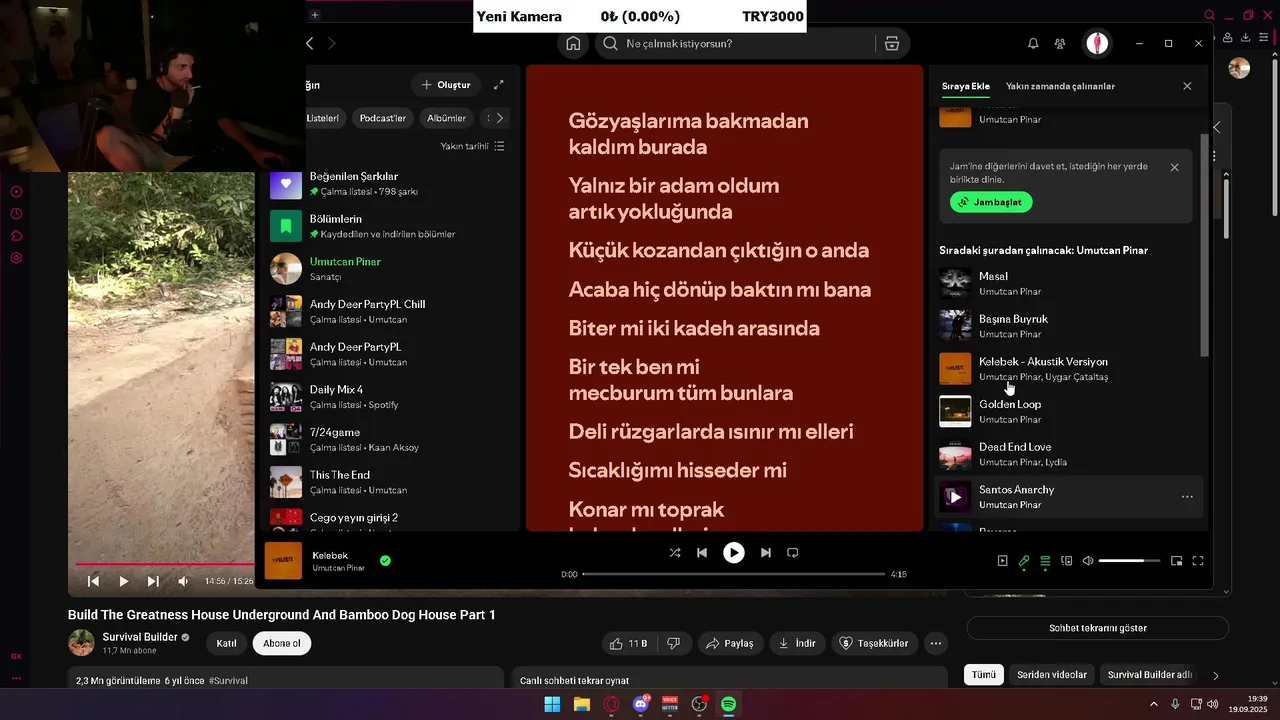Viewport: 1280px width, 720px height.
Task: Open more options for Santos Anarchy
Action: point(1187,497)
